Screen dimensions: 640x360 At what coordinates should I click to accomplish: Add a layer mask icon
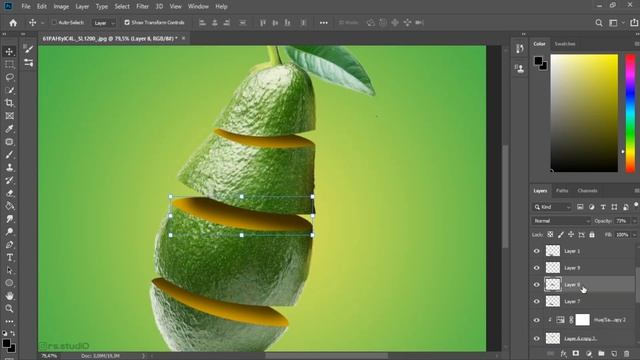(x=576, y=353)
